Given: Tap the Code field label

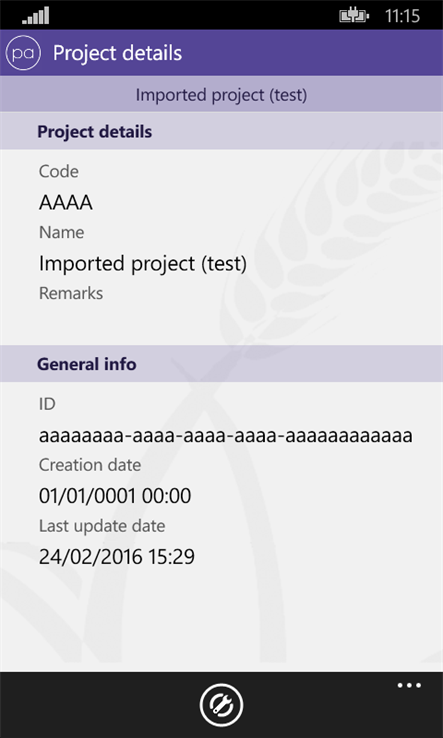Looking at the screenshot, I should coord(59,171).
